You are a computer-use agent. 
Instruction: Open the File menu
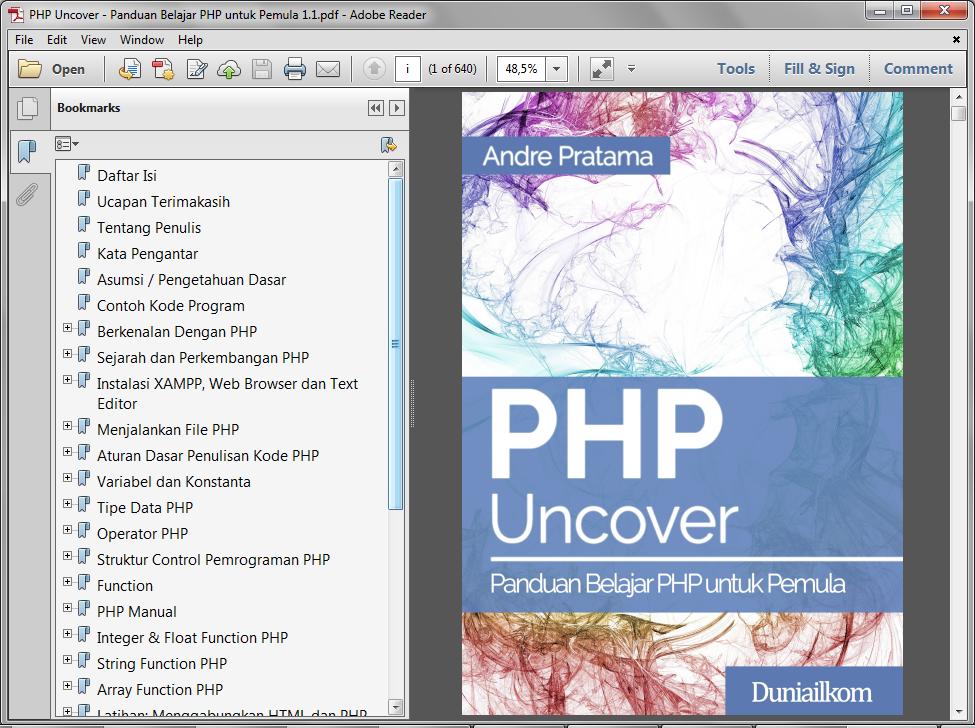(24, 40)
